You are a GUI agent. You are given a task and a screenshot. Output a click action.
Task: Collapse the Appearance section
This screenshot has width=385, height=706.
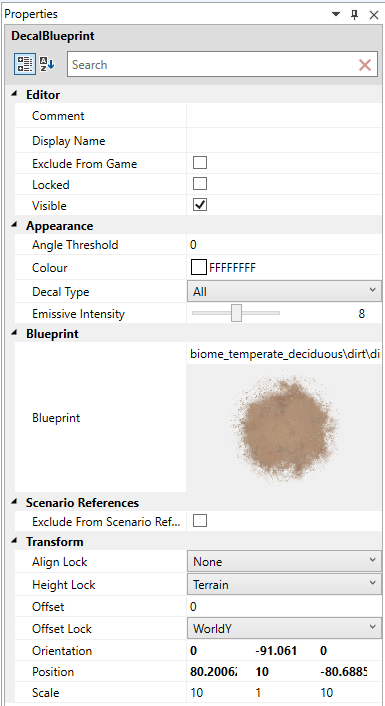(x=14, y=225)
